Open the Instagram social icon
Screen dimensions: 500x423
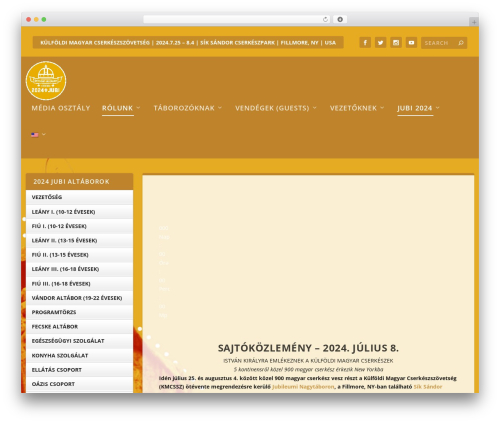(x=396, y=43)
